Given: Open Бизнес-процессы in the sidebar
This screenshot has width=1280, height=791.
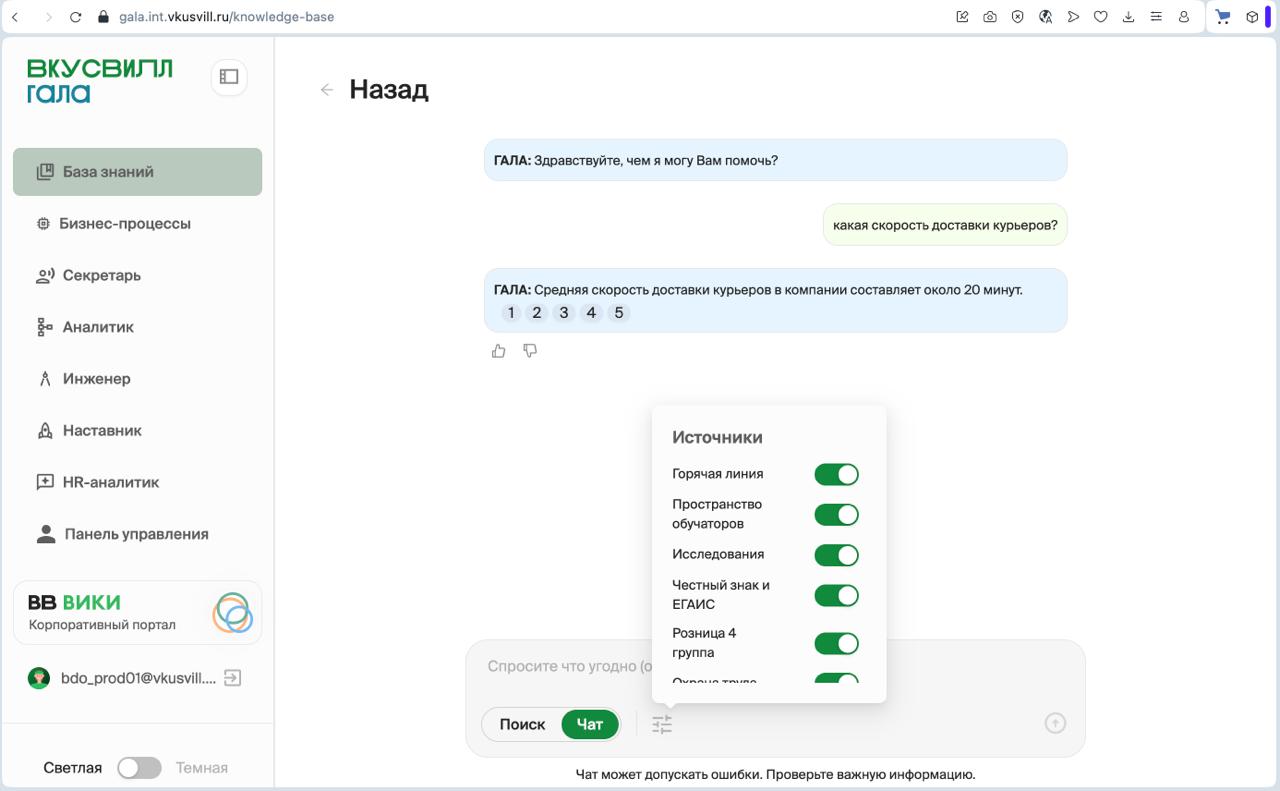Looking at the screenshot, I should tap(124, 224).
